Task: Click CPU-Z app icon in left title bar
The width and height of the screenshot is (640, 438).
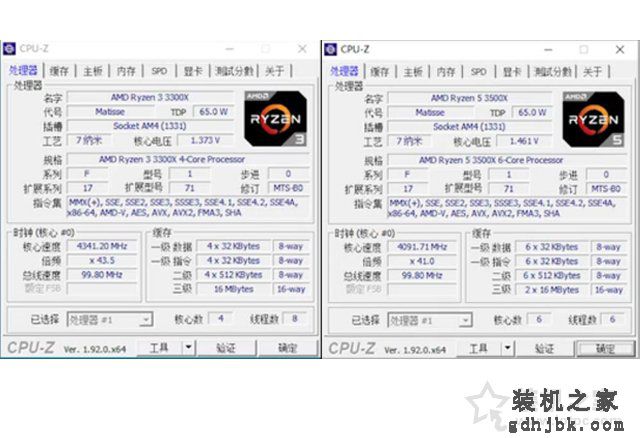Action: coord(9,49)
